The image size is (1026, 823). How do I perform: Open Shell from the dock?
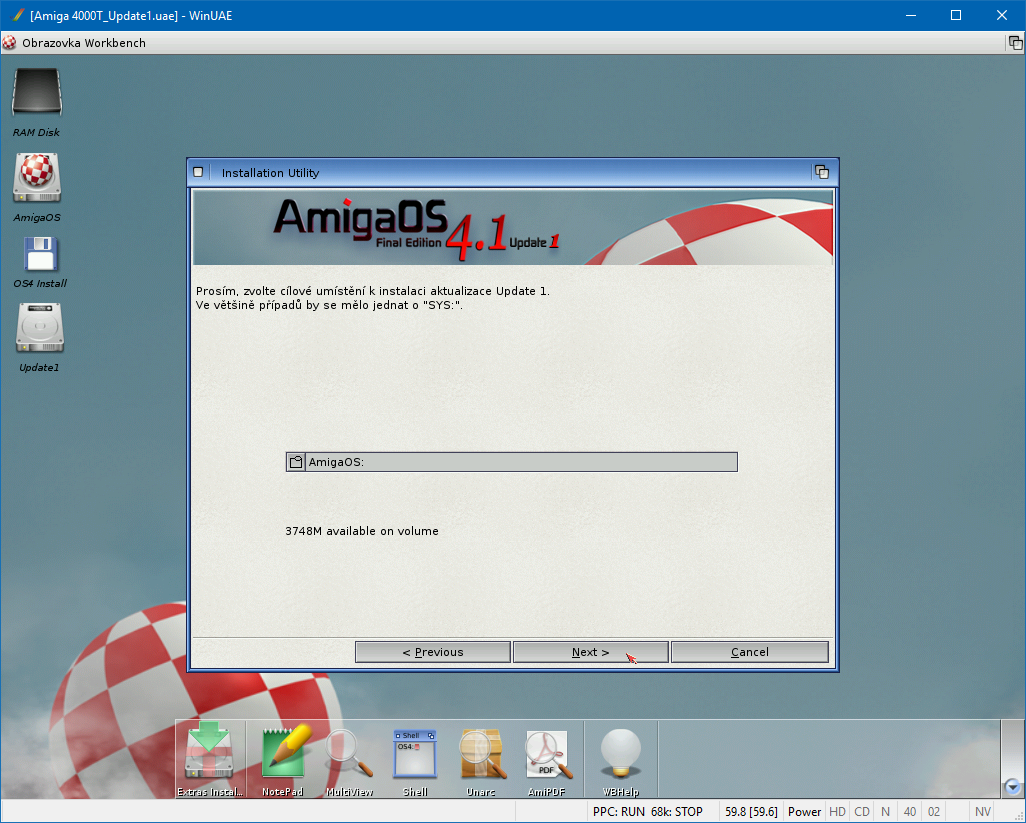[415, 754]
